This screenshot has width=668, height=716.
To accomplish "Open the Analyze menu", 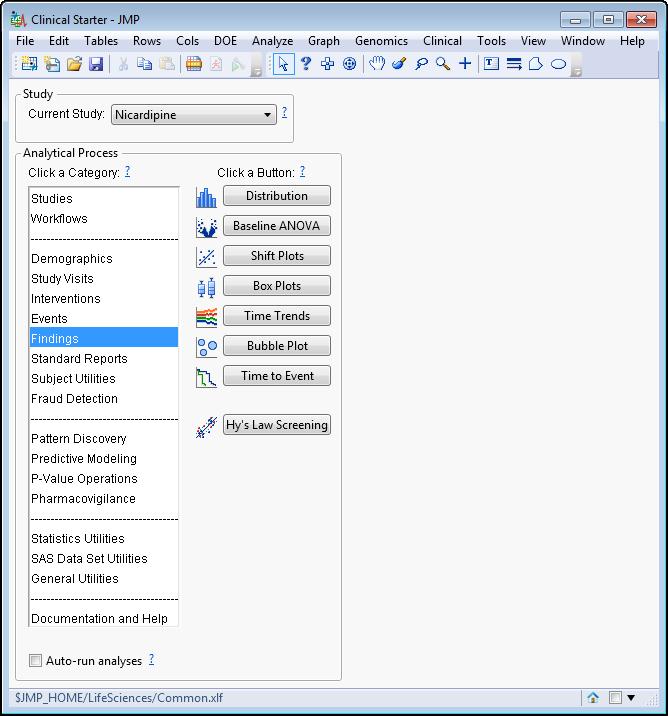I will pyautogui.click(x=273, y=41).
